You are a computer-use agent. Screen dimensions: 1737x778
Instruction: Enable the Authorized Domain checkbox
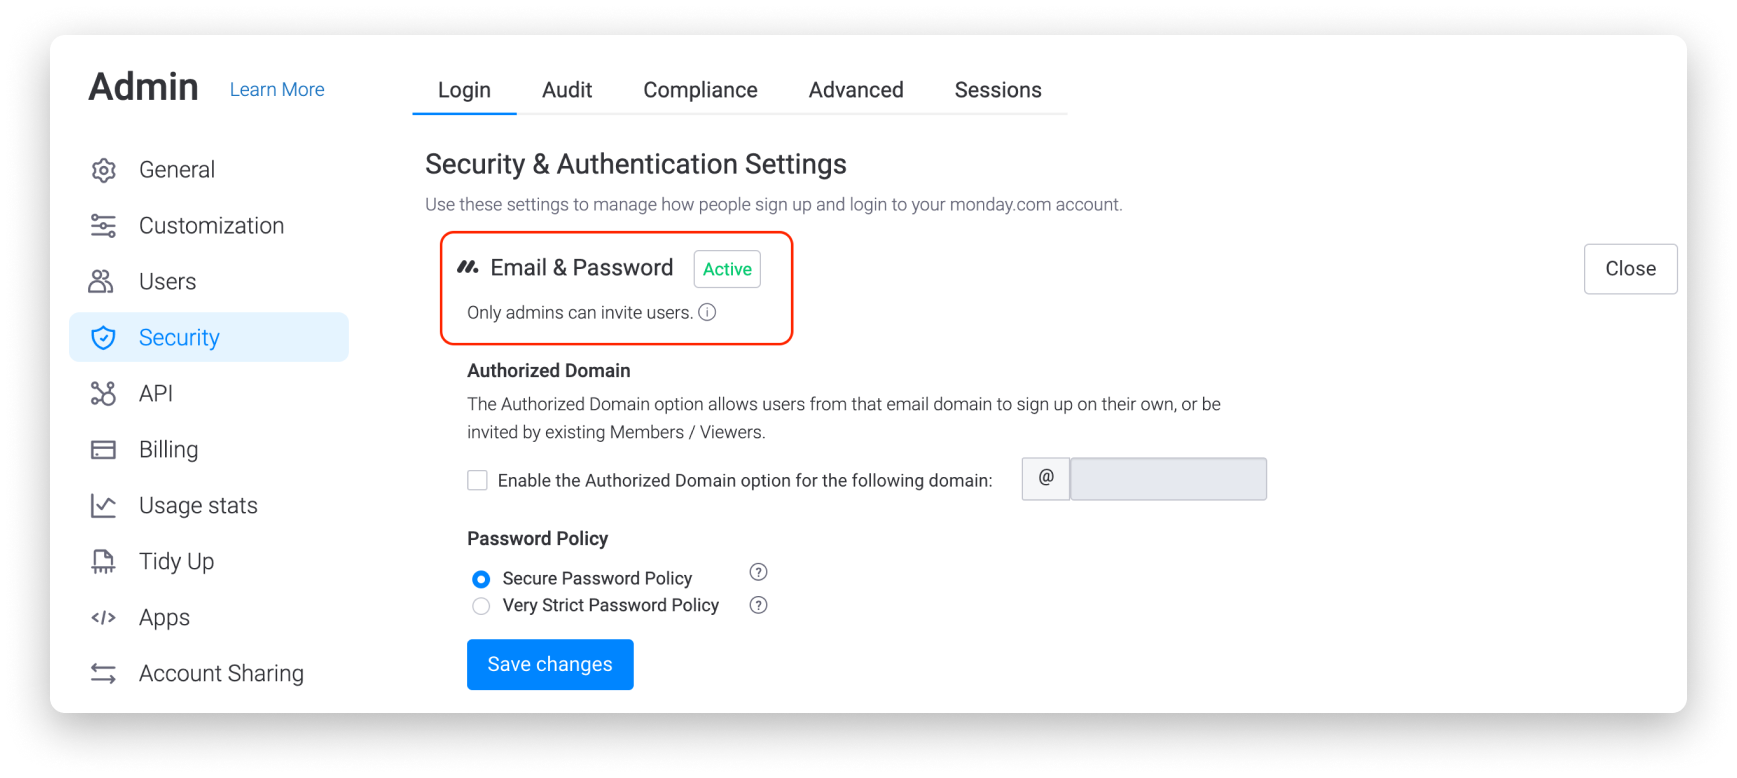click(x=478, y=481)
